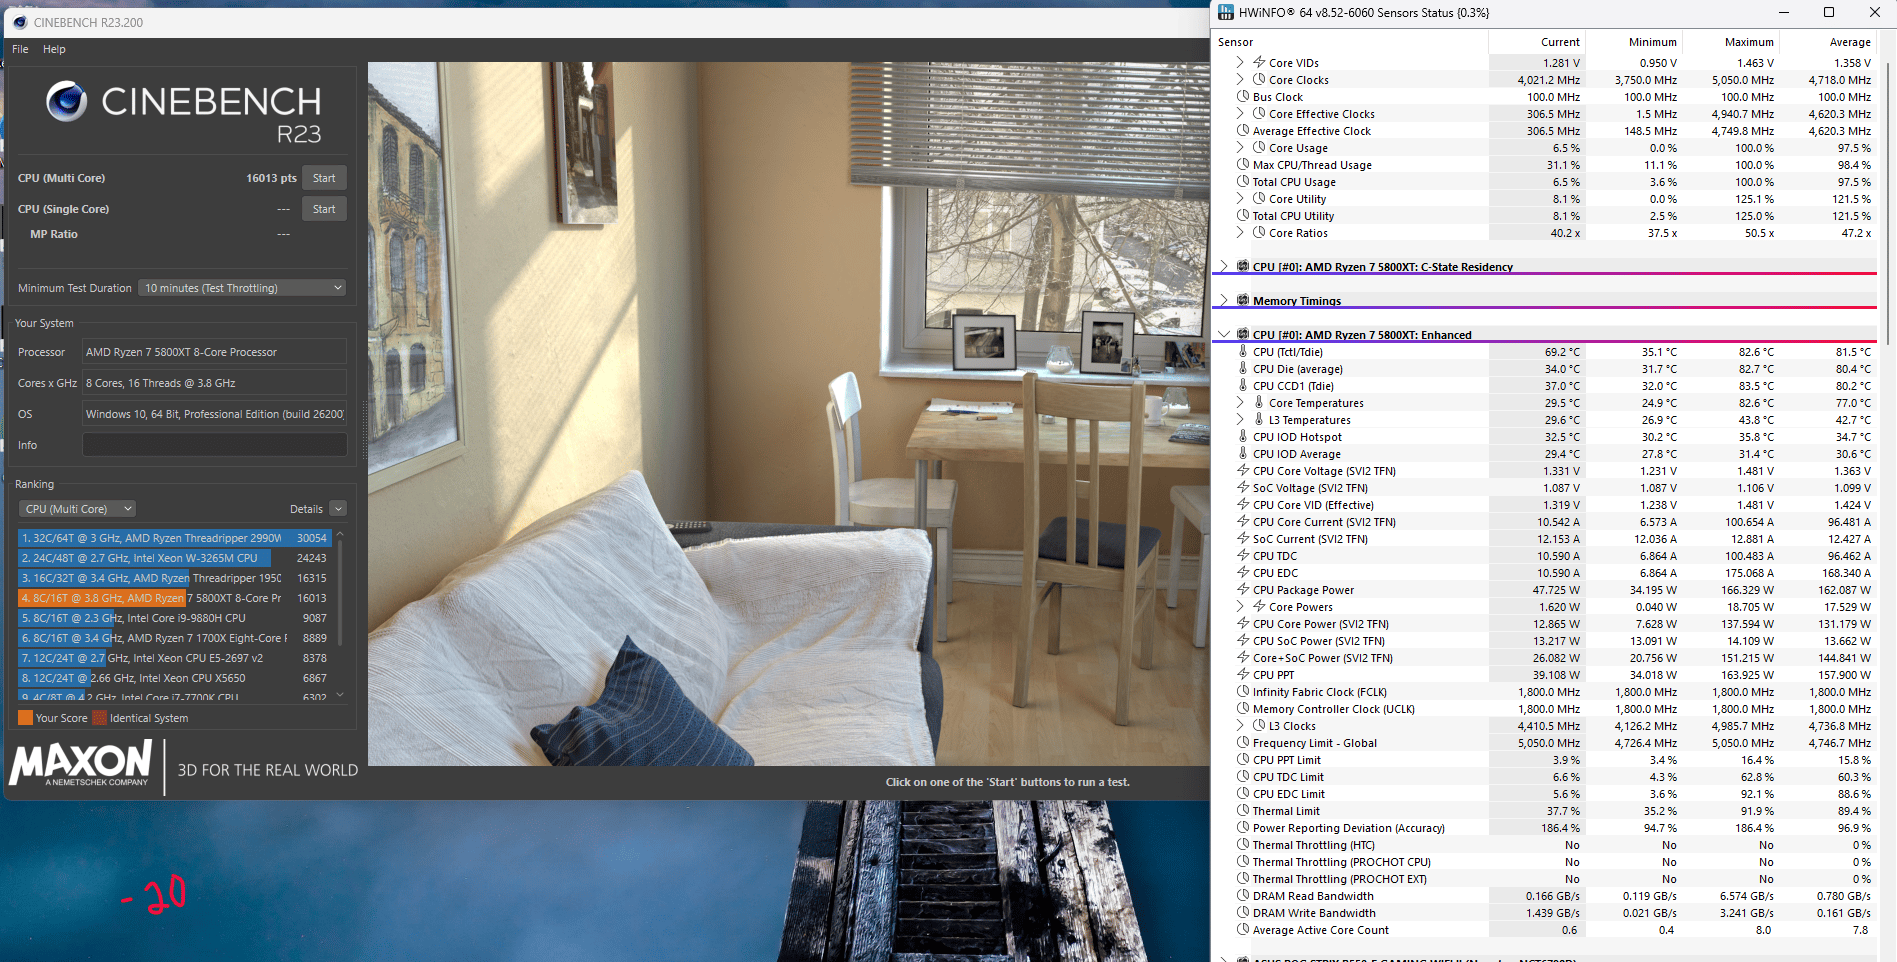This screenshot has height=962, width=1897.
Task: Collapse the Ryzen 7 5800XT Enhanced section
Action: 1223,335
